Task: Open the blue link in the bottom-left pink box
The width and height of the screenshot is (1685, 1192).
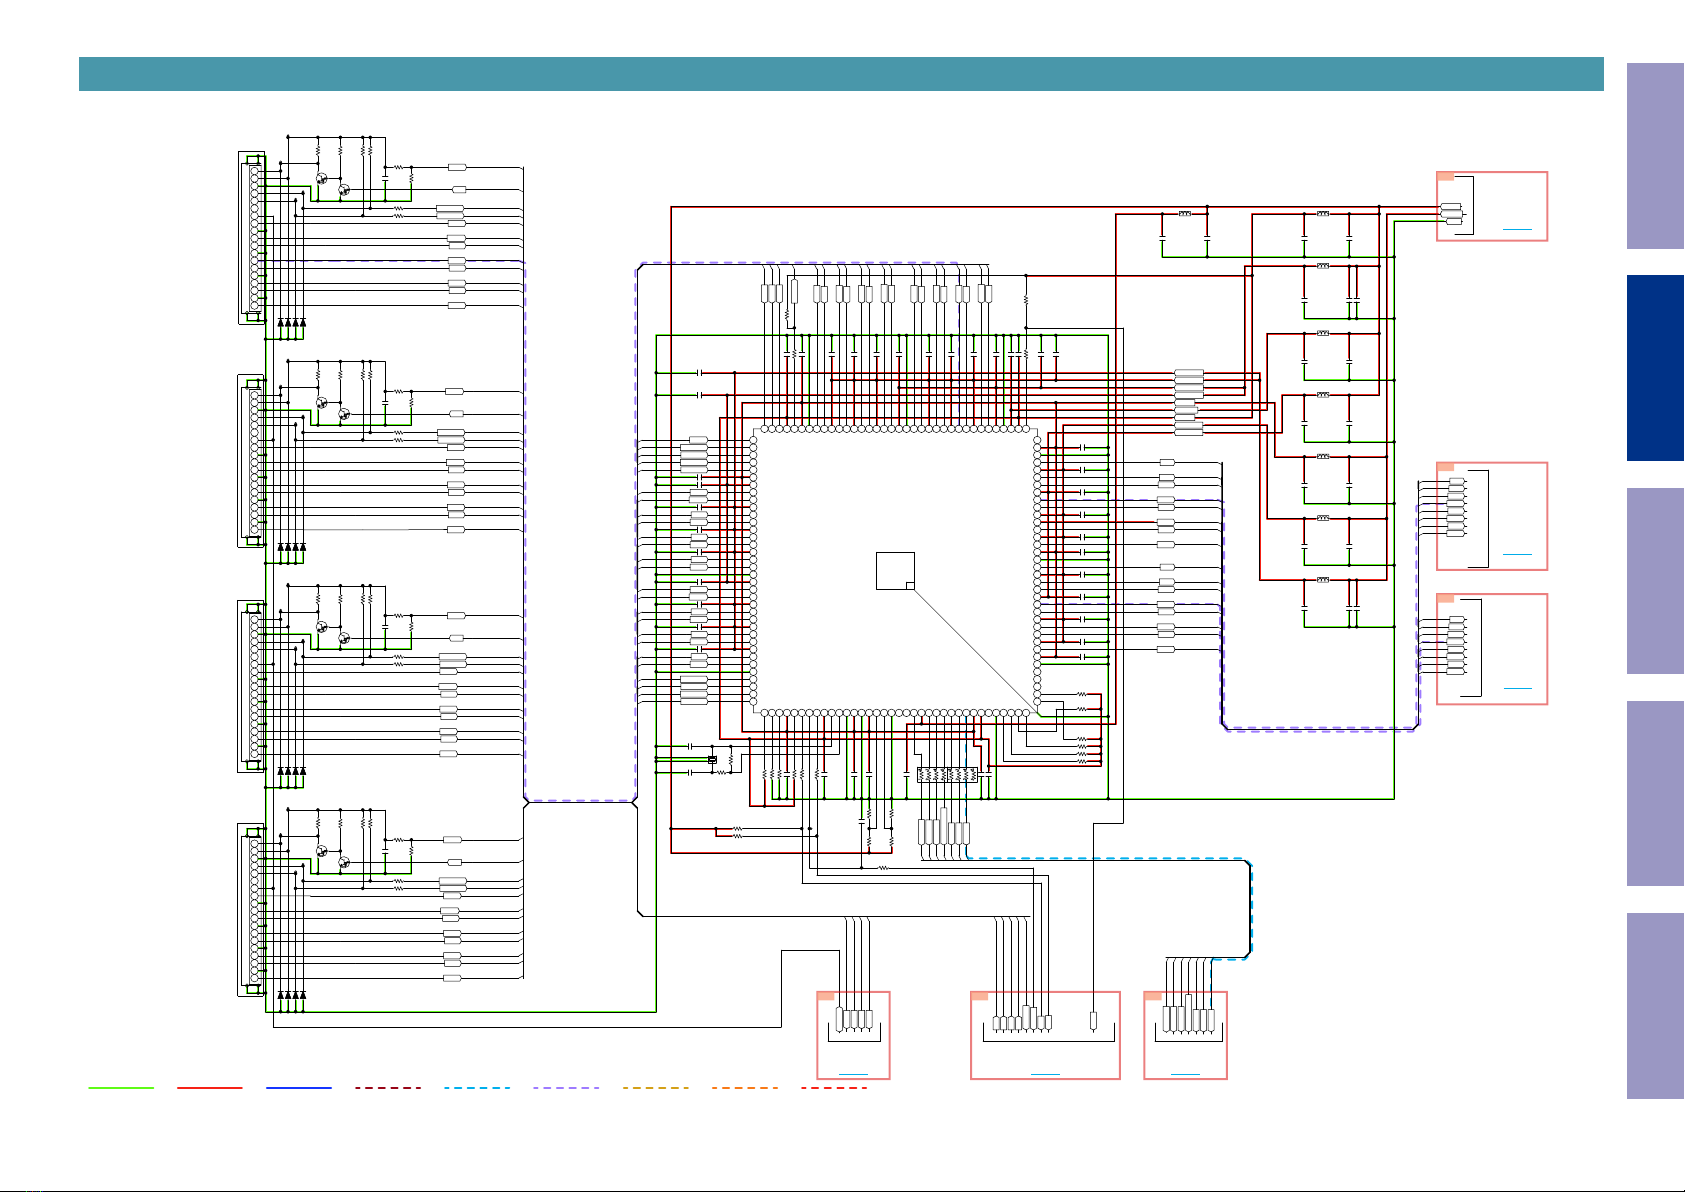Action: pos(853,1074)
